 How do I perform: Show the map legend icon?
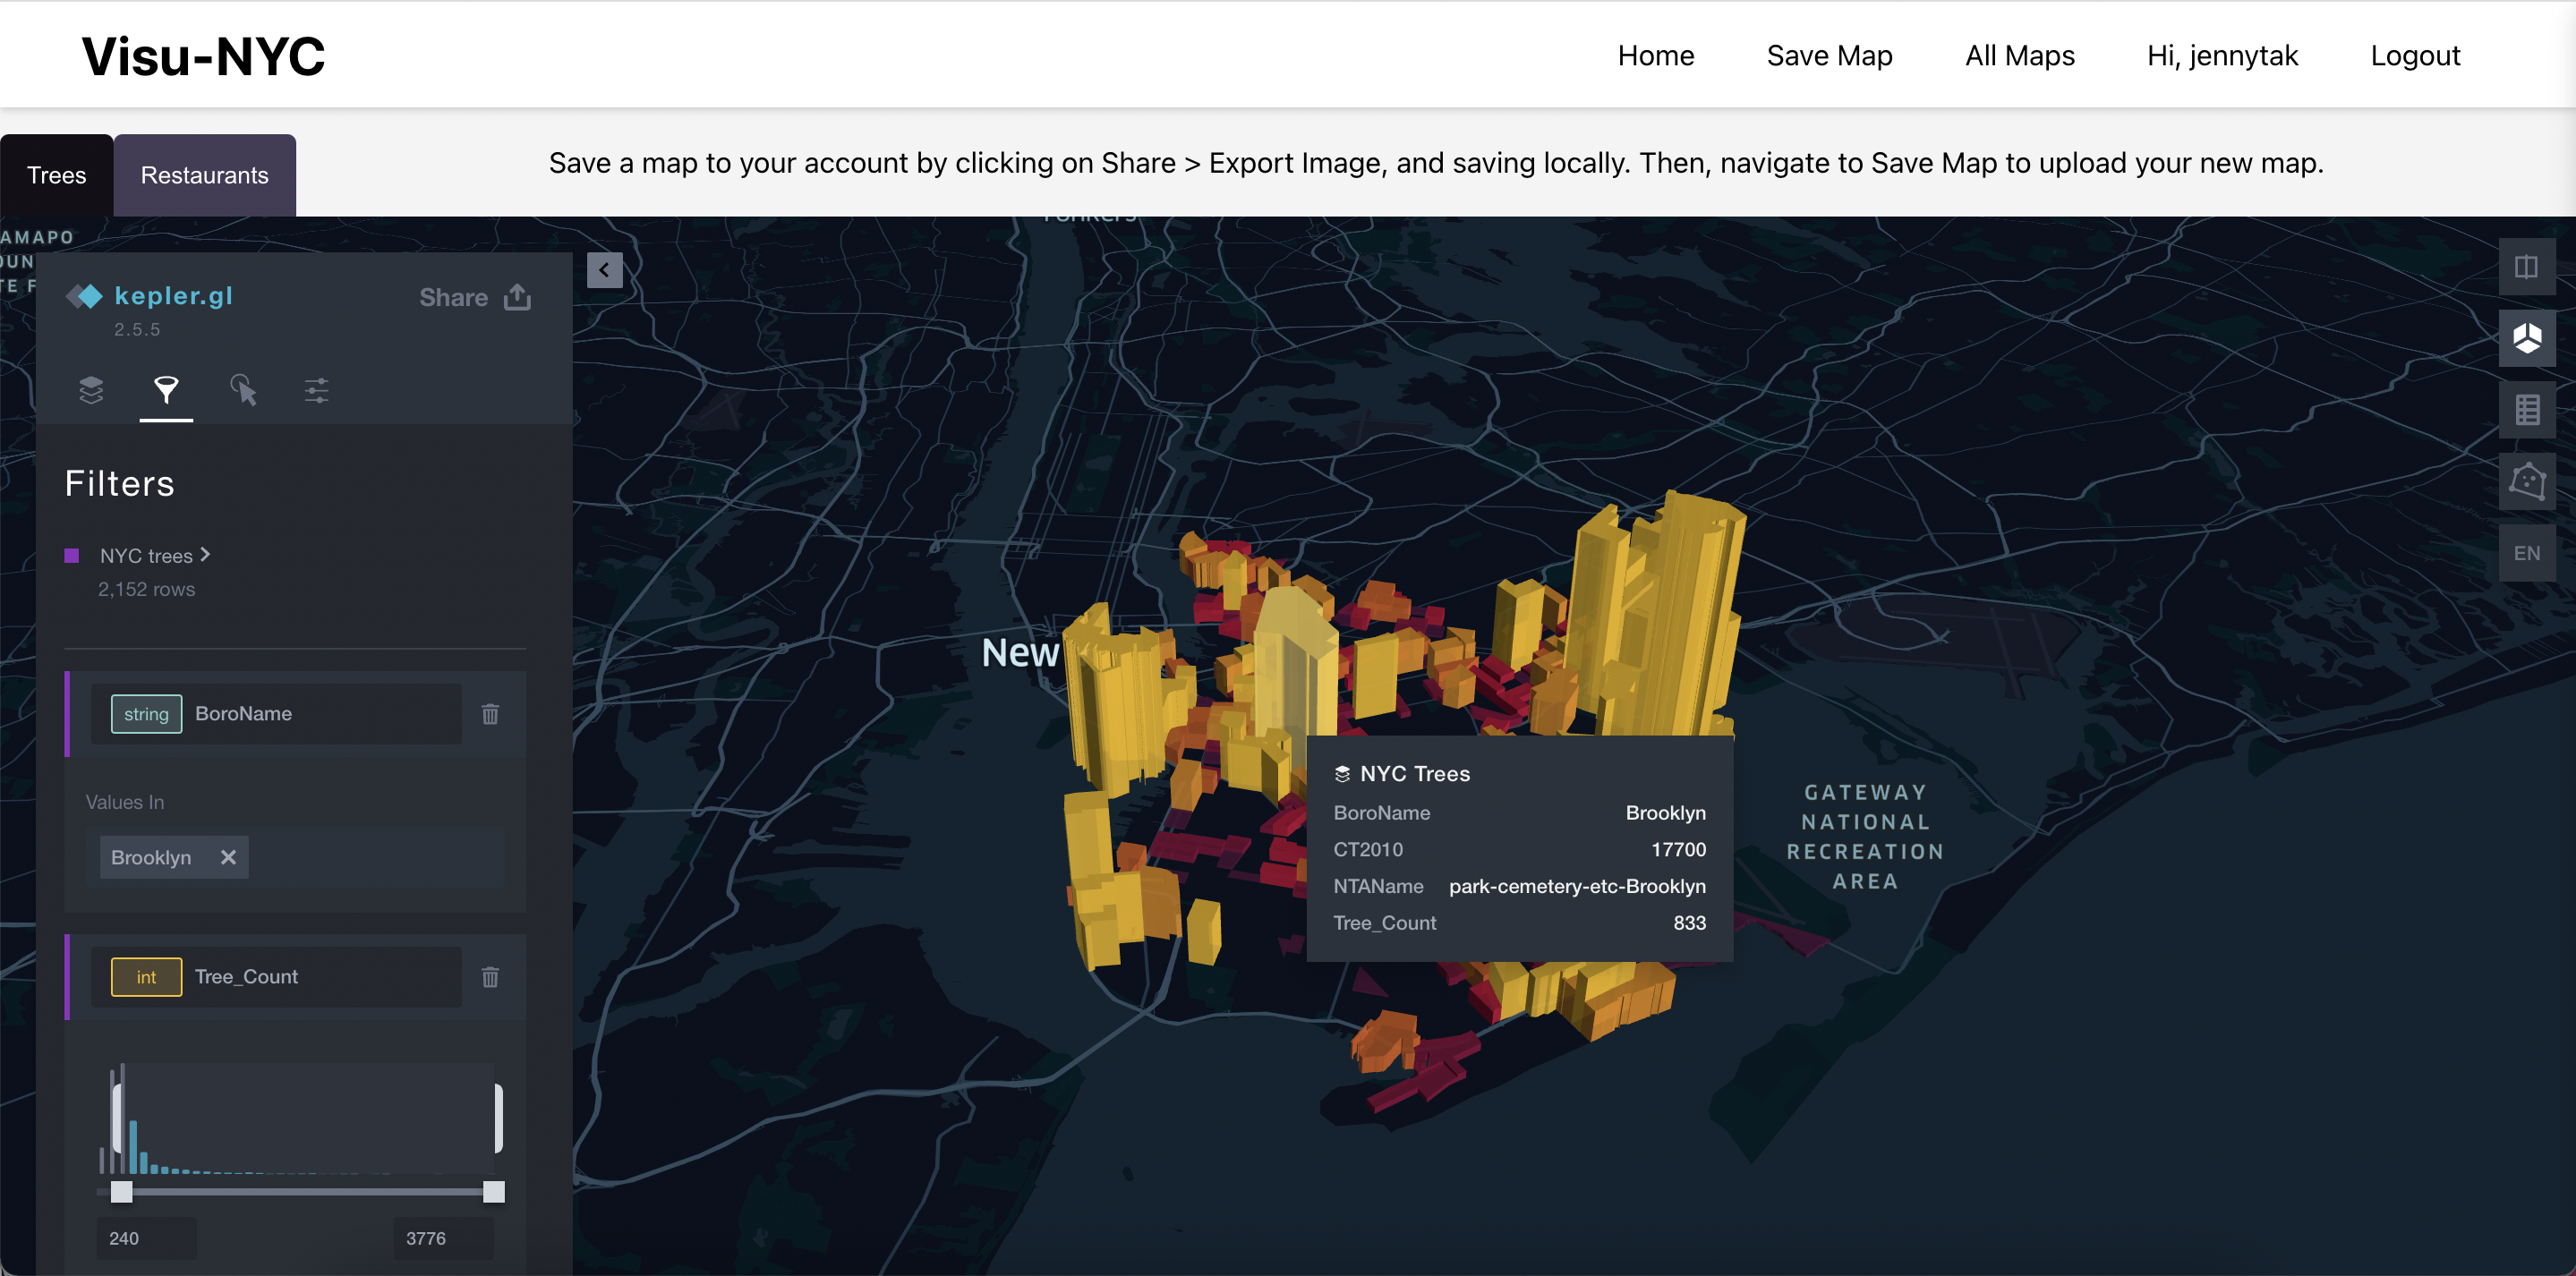pos(2526,410)
